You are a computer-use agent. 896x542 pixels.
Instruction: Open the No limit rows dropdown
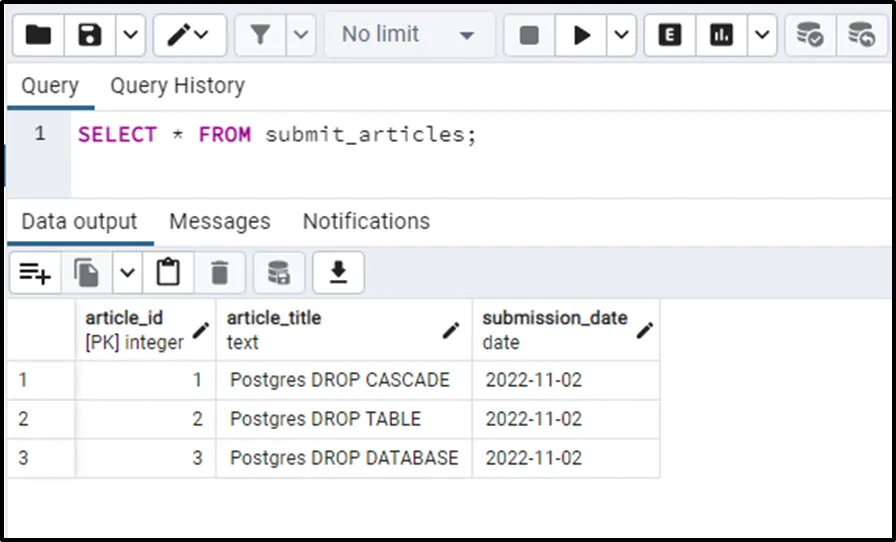[x=408, y=35]
